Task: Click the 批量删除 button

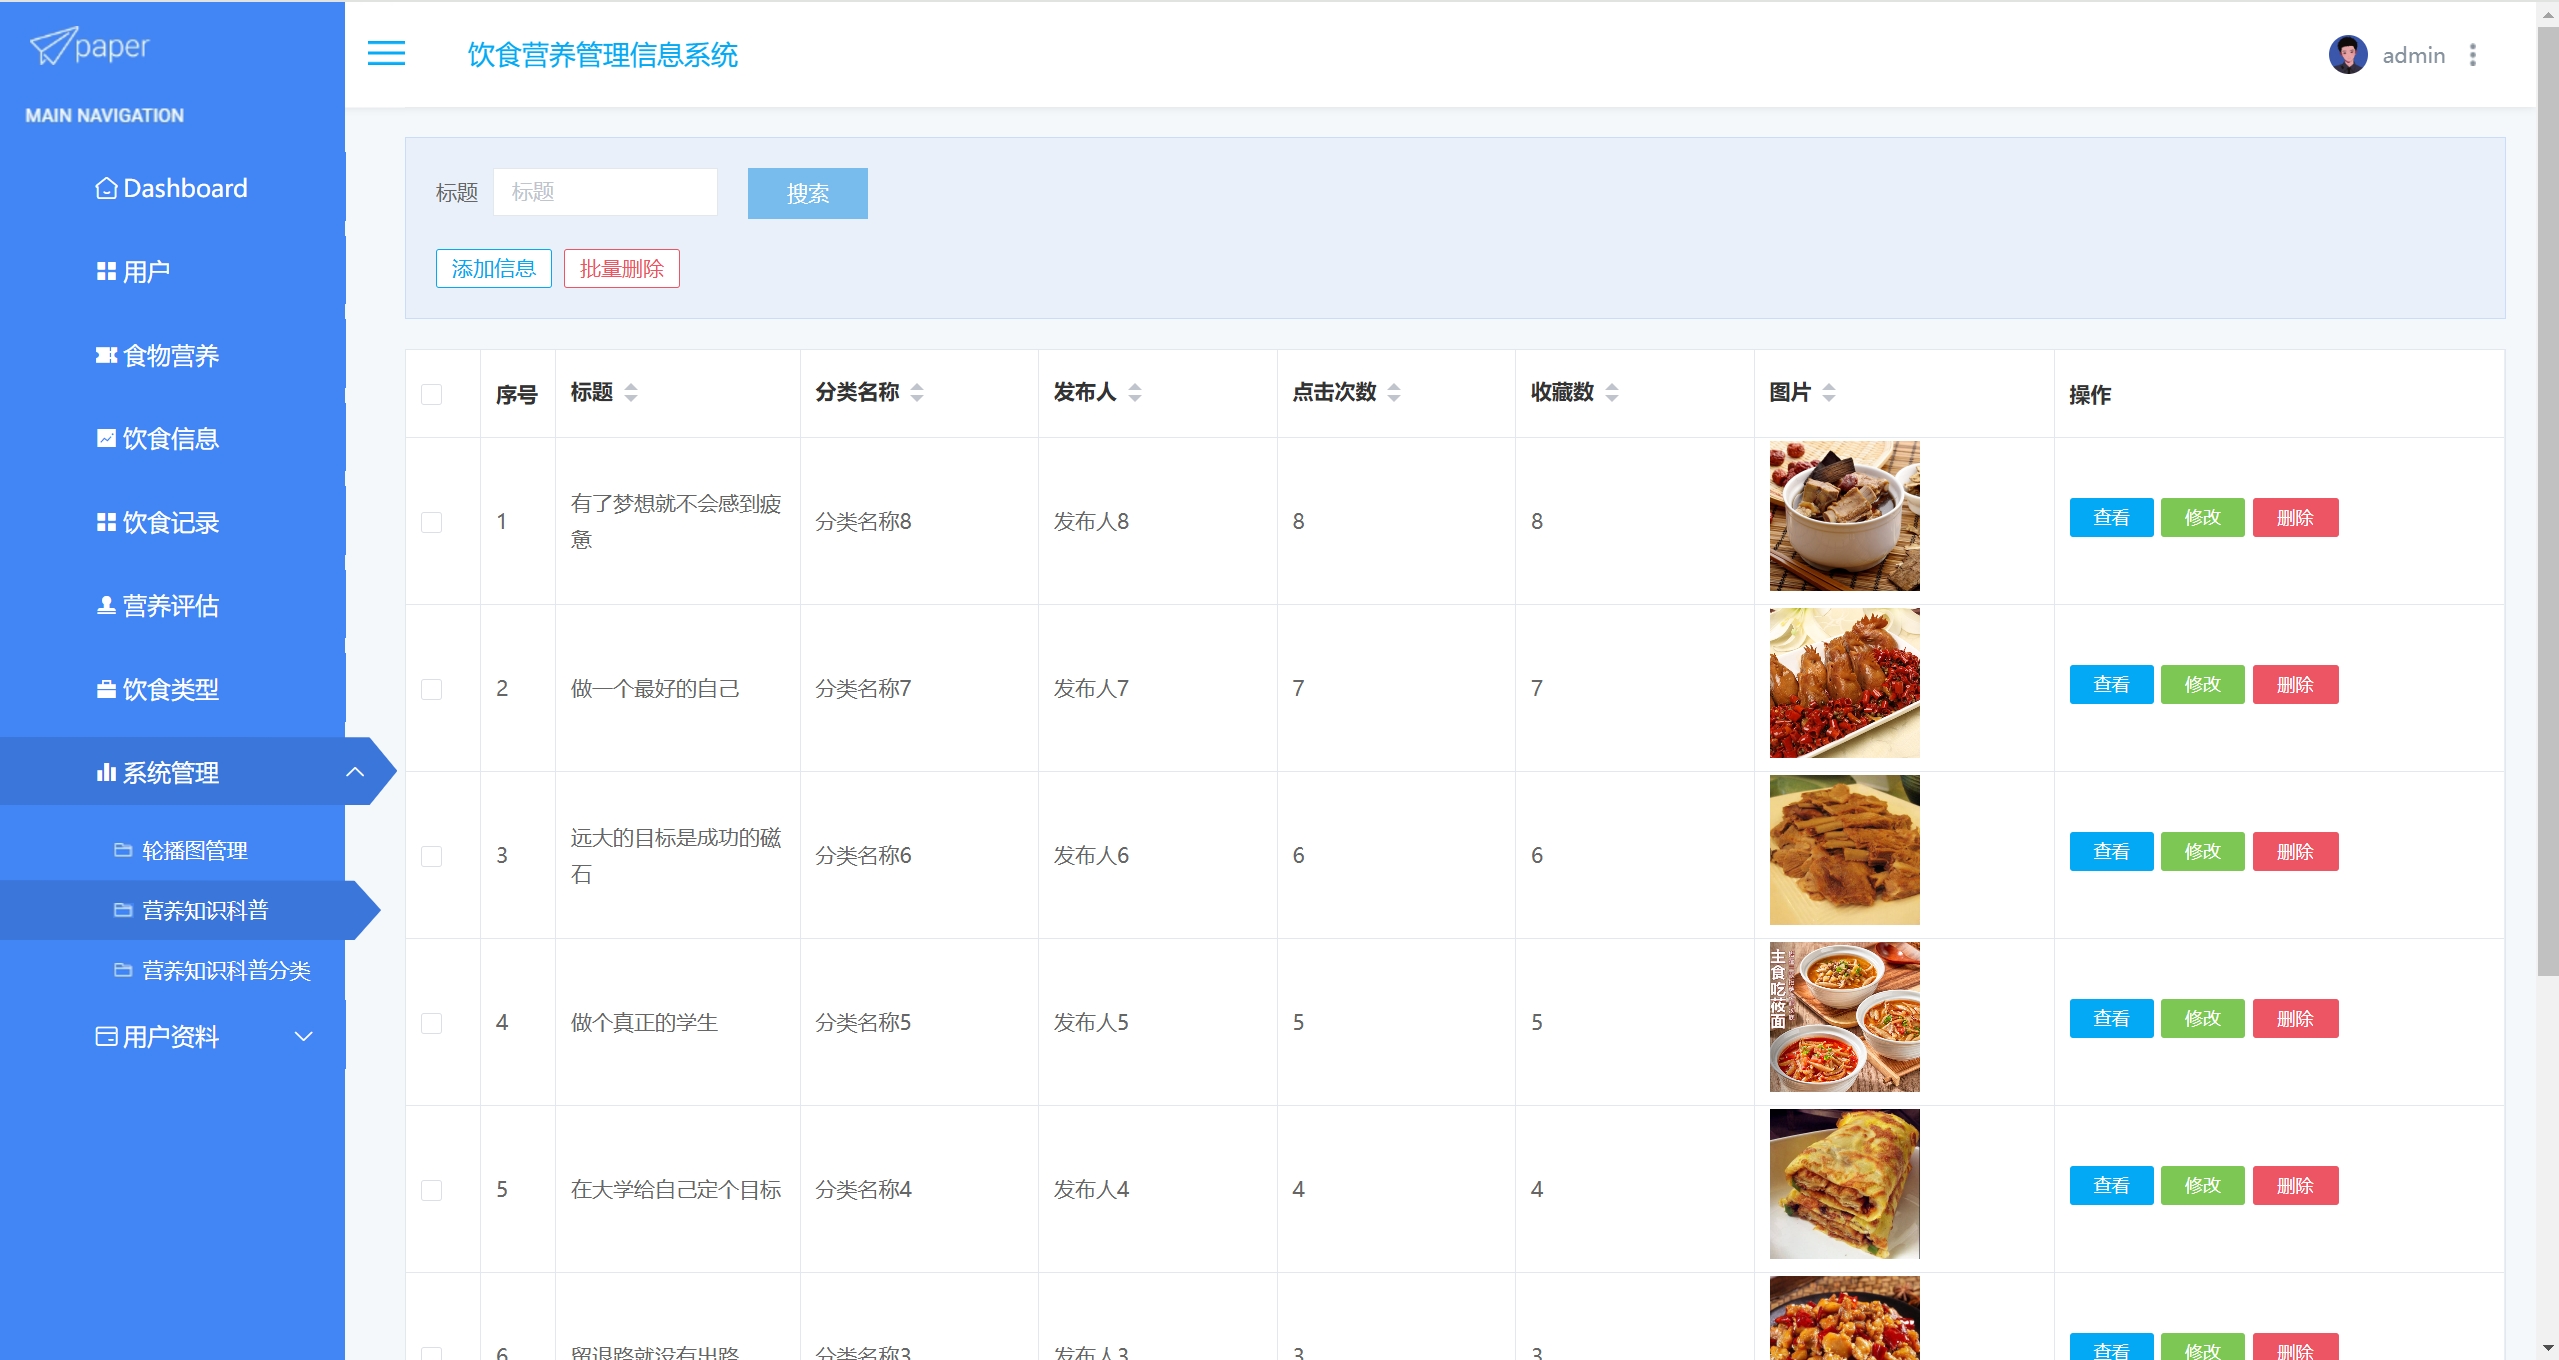Action: [x=622, y=268]
